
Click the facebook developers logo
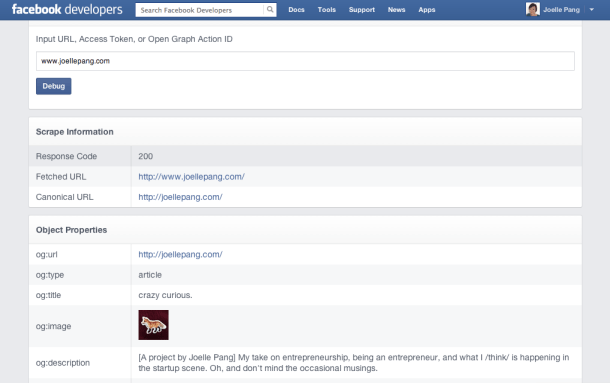pyautogui.click(x=67, y=9)
